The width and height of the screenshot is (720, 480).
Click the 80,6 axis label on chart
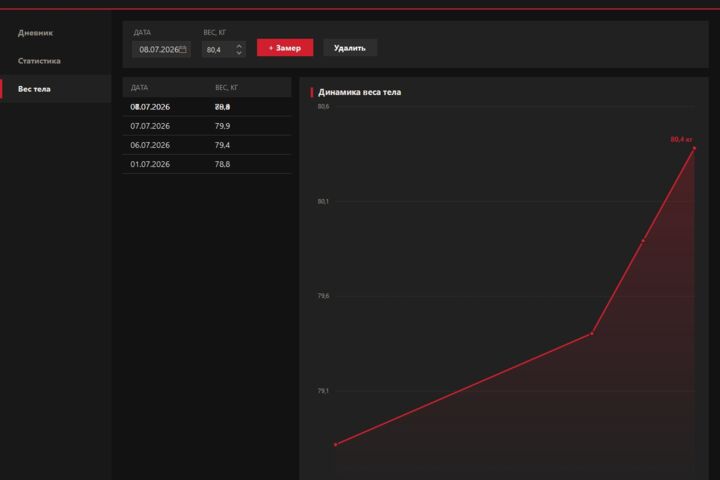pyautogui.click(x=323, y=107)
